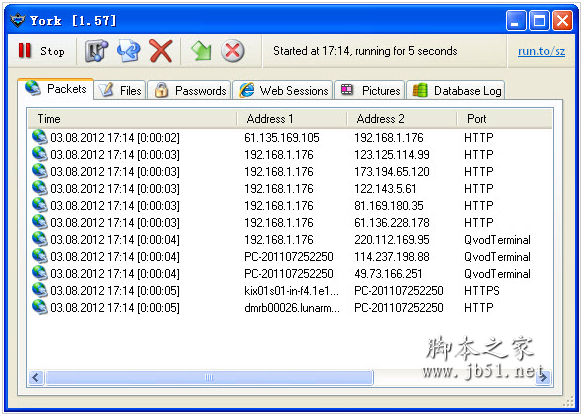Select the packet row to 49.73.166.251

[290, 273]
